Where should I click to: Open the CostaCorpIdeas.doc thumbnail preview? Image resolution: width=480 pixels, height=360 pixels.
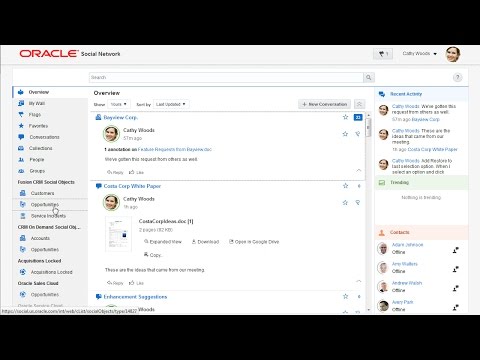(118, 234)
